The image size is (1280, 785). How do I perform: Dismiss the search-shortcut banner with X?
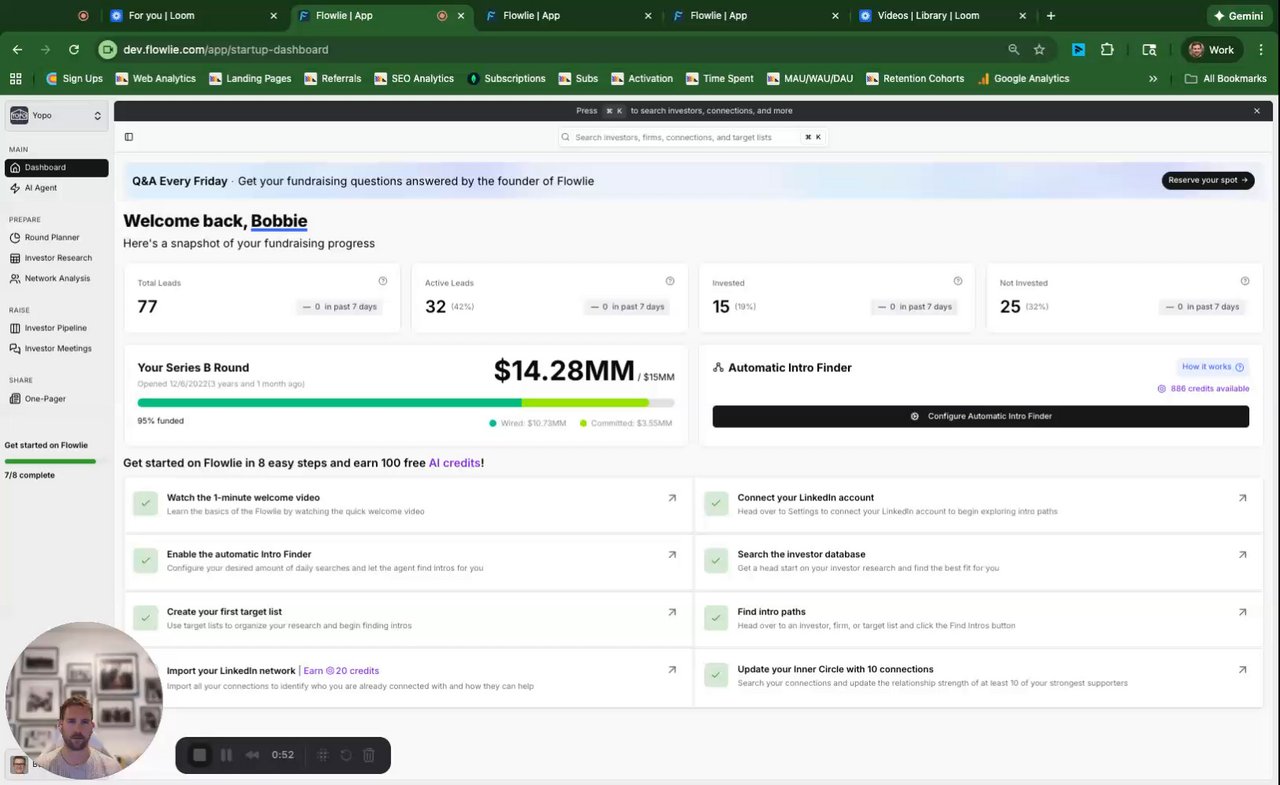[x=1257, y=111]
